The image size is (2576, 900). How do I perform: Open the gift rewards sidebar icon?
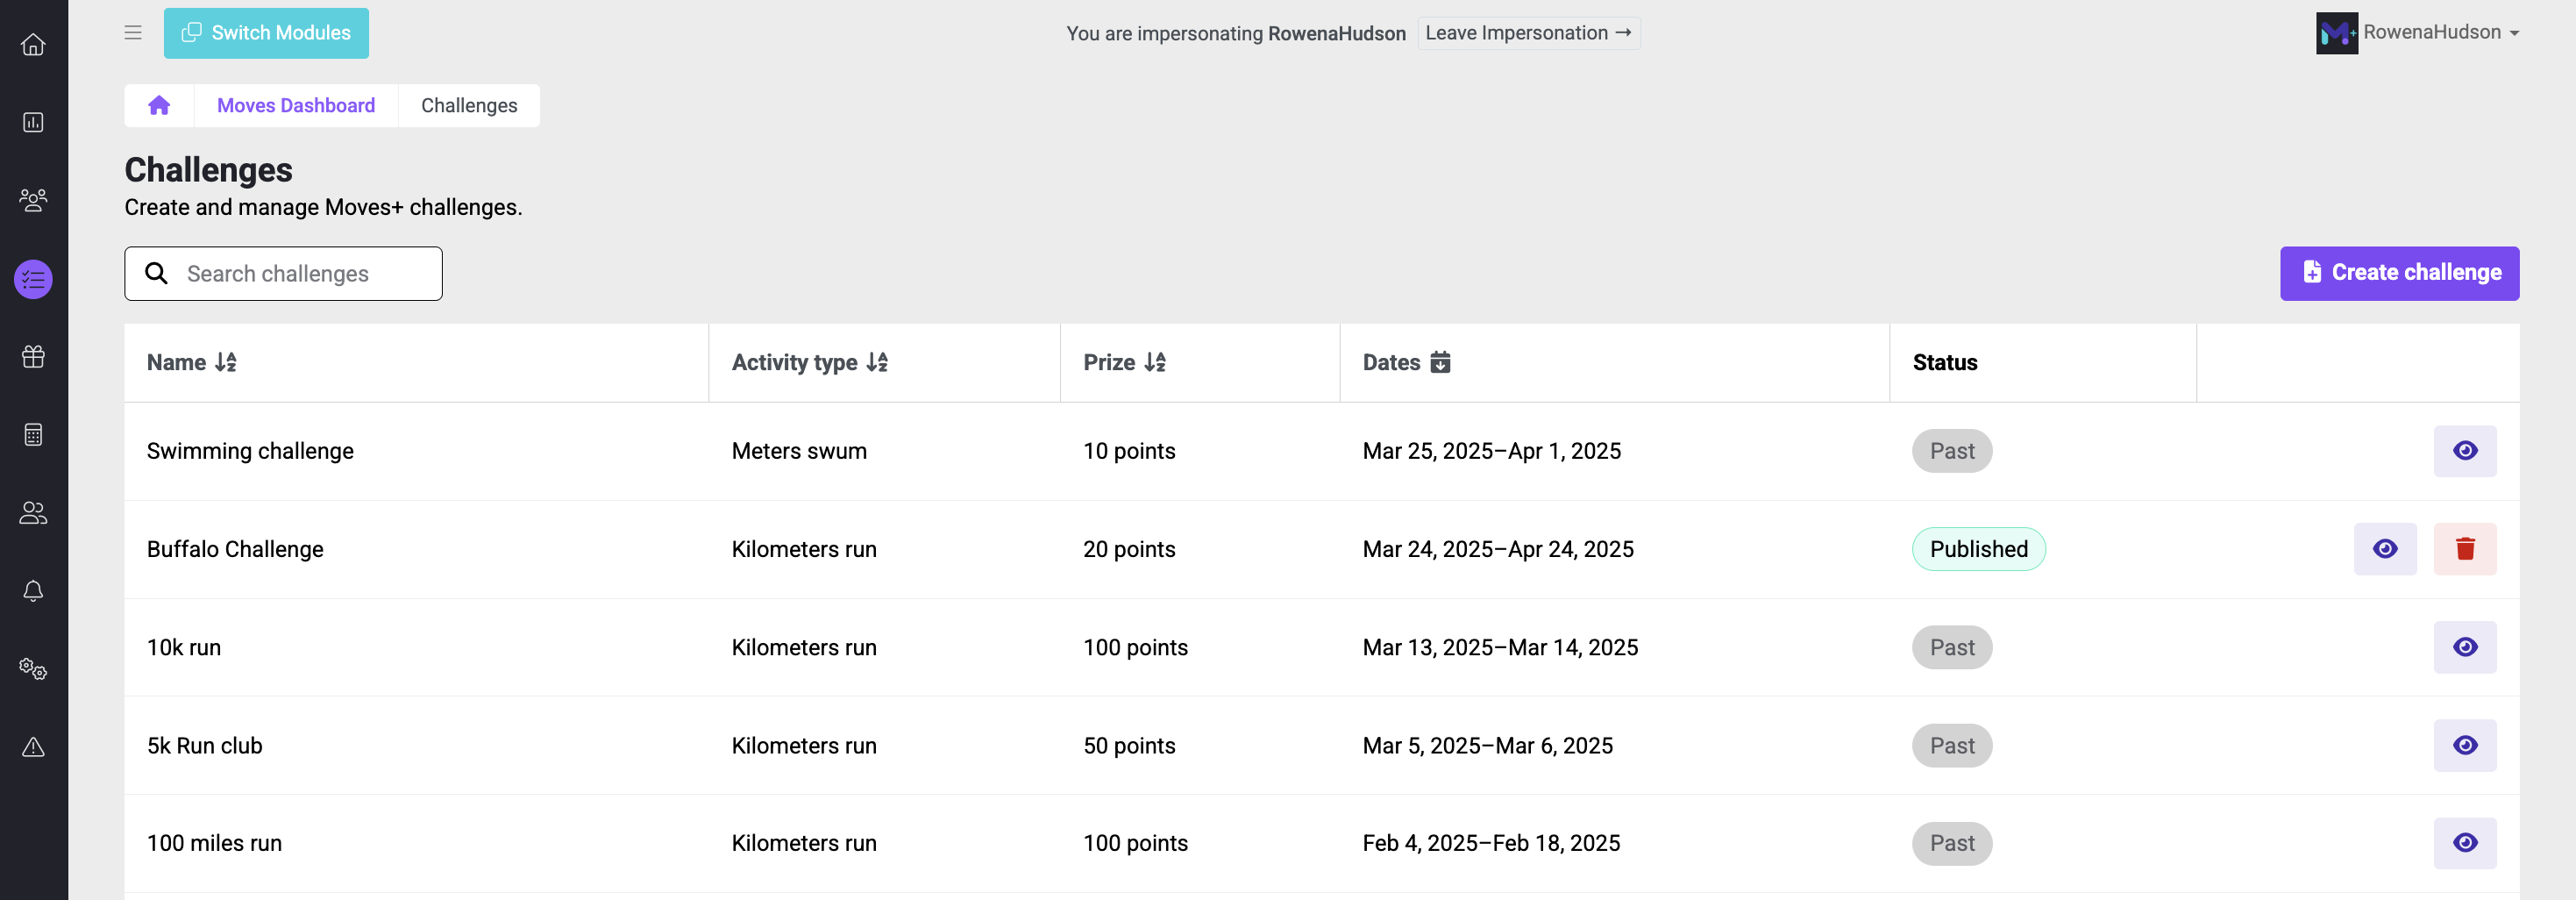pos(33,357)
